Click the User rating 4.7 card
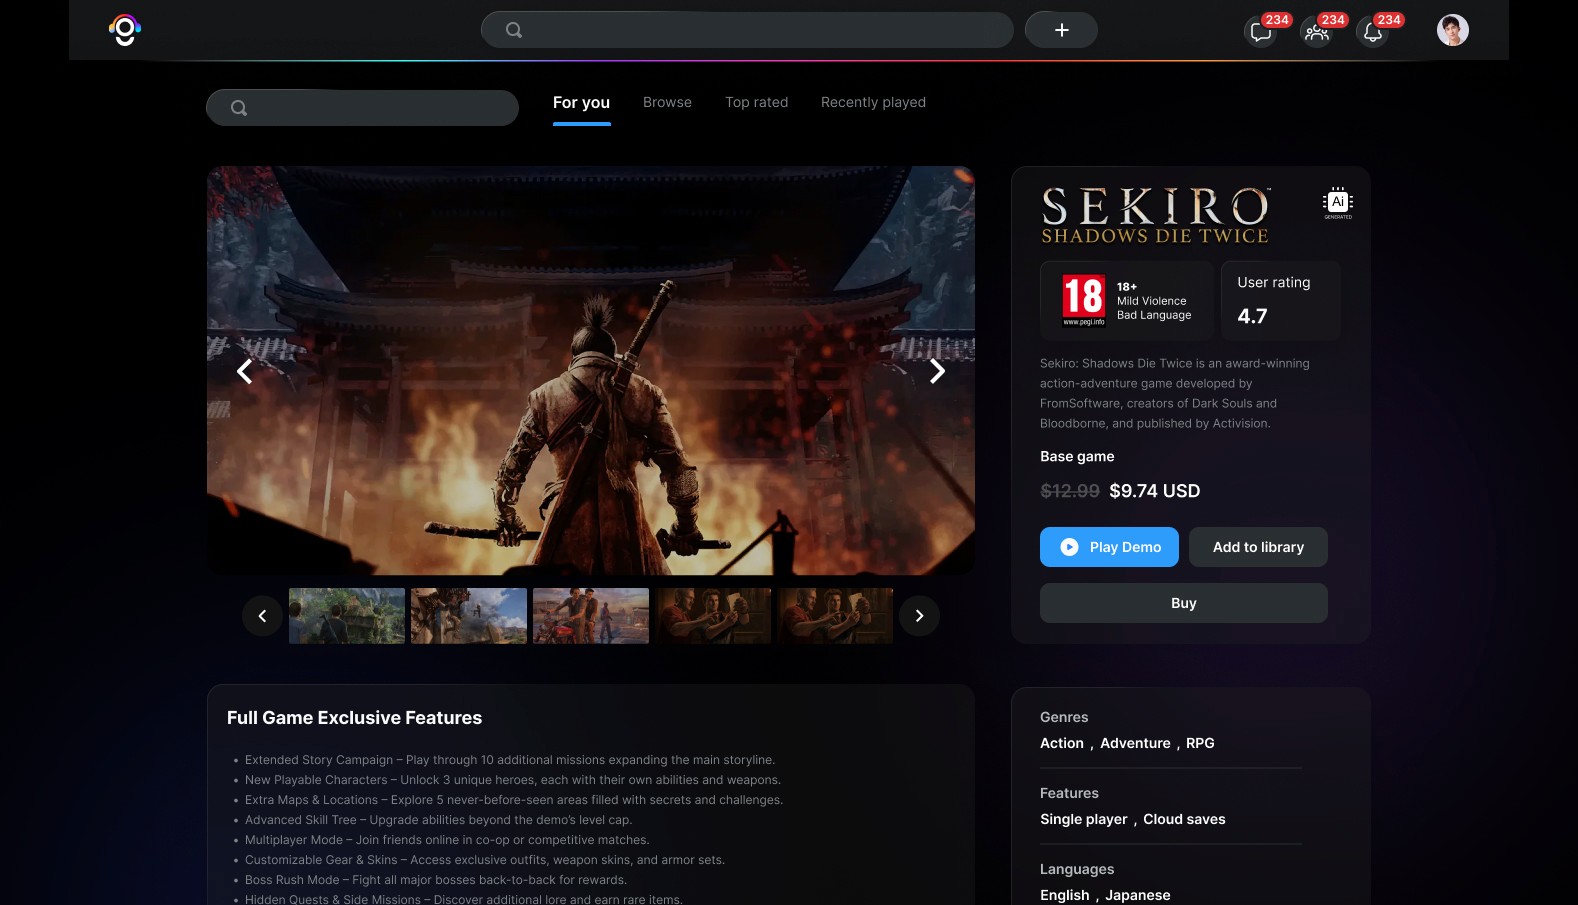The width and height of the screenshot is (1578, 905). click(1281, 301)
